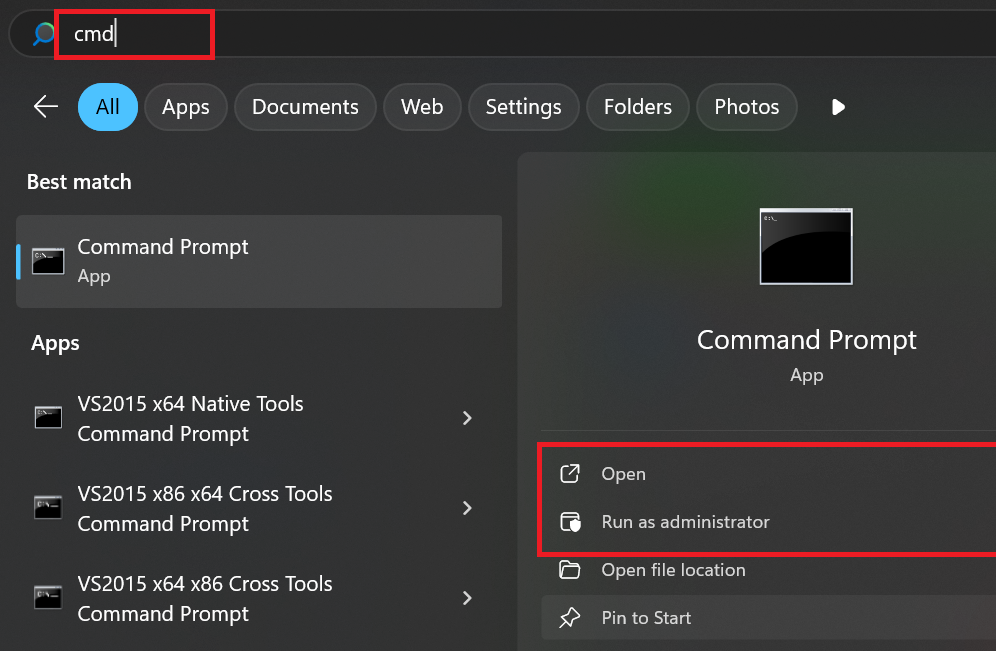Image resolution: width=996 pixels, height=651 pixels.
Task: Select the Photos filter tab
Action: (x=747, y=107)
